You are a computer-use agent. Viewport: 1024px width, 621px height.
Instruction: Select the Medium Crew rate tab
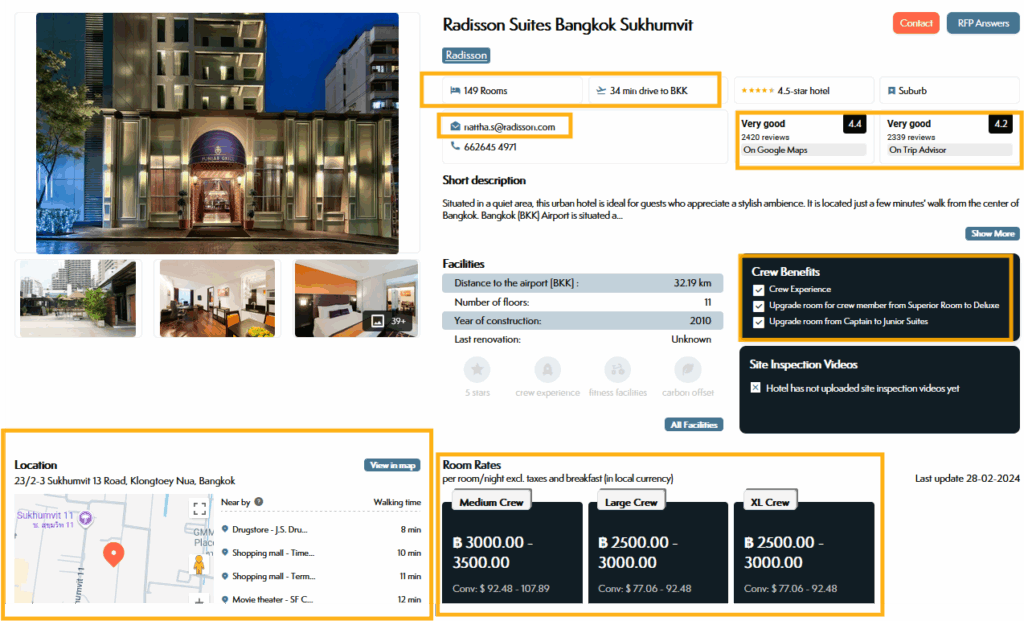coord(491,502)
